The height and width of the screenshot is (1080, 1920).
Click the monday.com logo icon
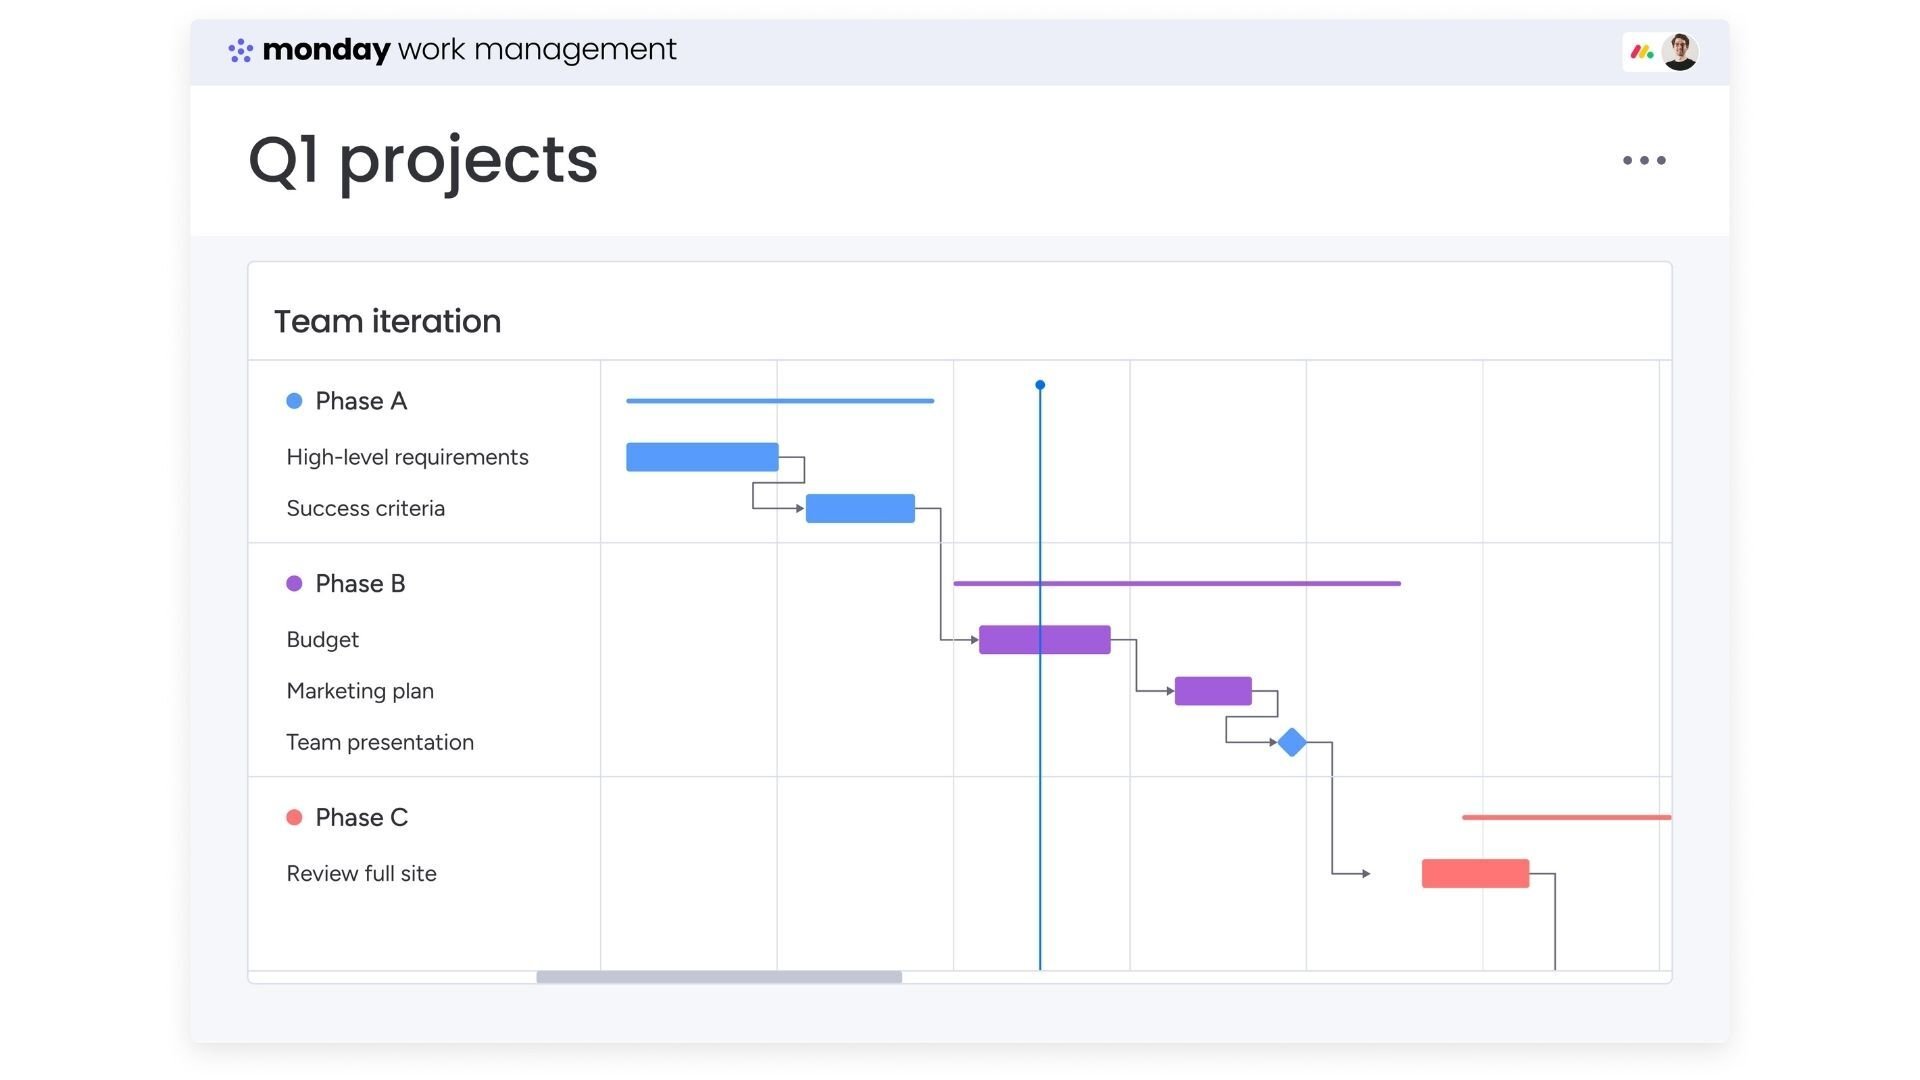pyautogui.click(x=239, y=49)
